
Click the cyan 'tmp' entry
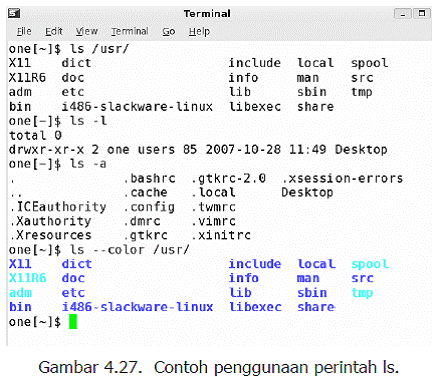coord(362,293)
